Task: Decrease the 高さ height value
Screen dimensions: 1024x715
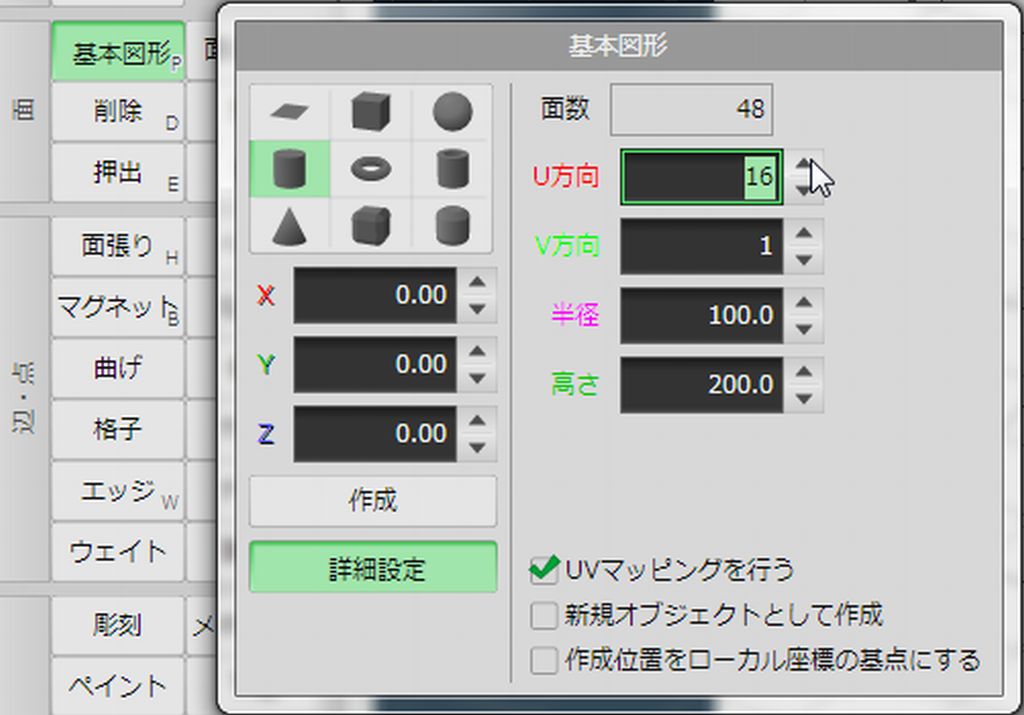Action: coord(804,398)
